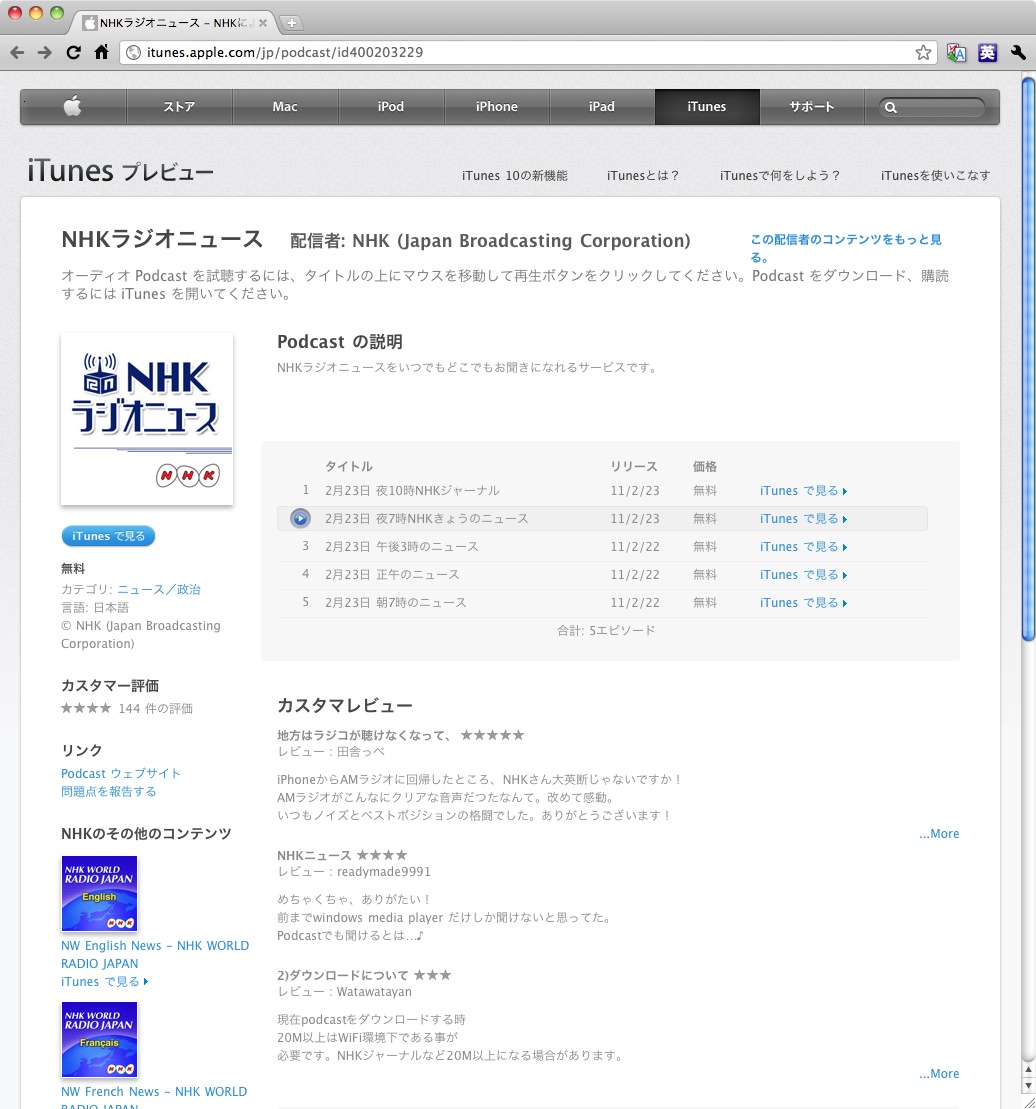Select the iTunes navigation tab
This screenshot has width=1036, height=1109.
(707, 107)
